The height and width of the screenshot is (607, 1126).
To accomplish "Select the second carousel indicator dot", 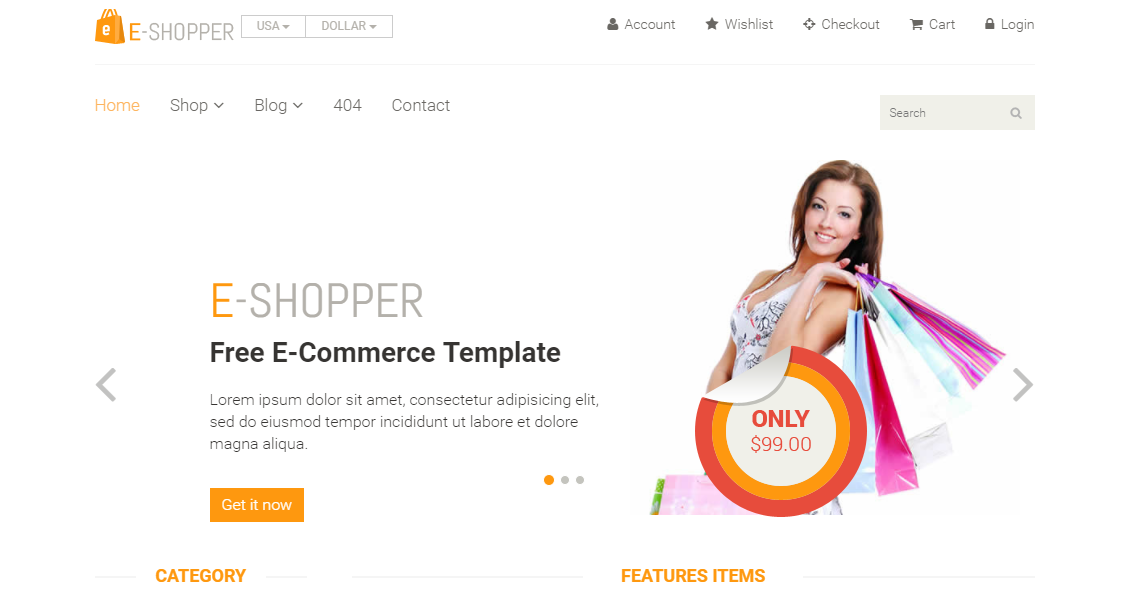I will [x=565, y=480].
